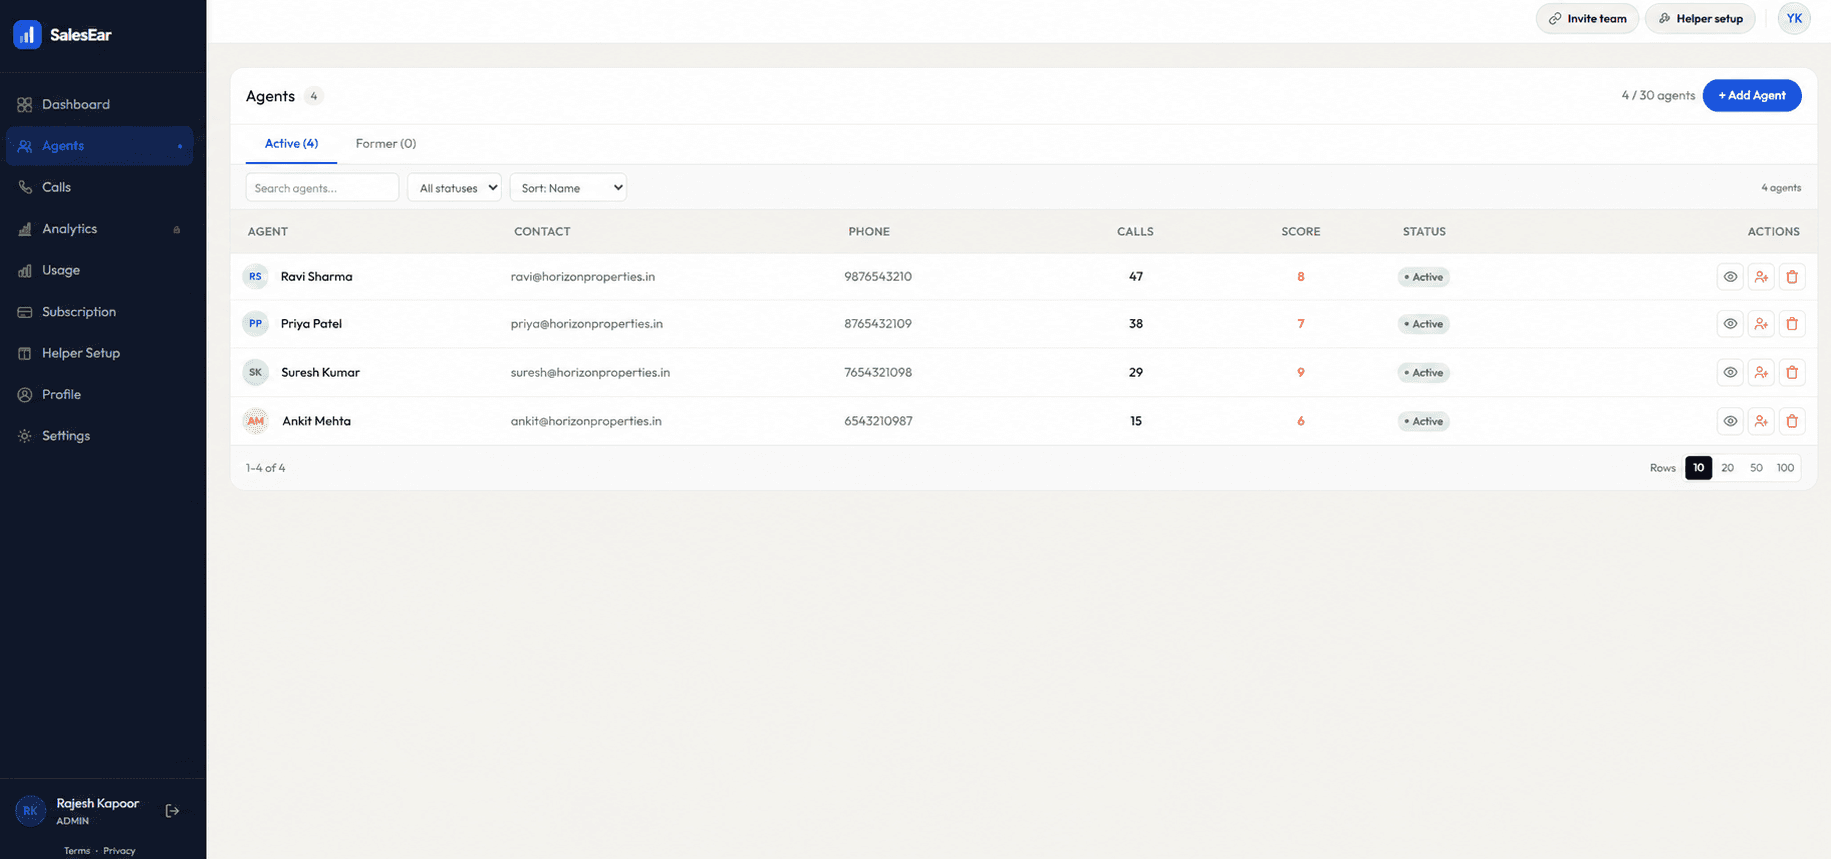Click the person-plus icon for Ankit Mehta
This screenshot has height=859, width=1831.
[x=1761, y=421]
